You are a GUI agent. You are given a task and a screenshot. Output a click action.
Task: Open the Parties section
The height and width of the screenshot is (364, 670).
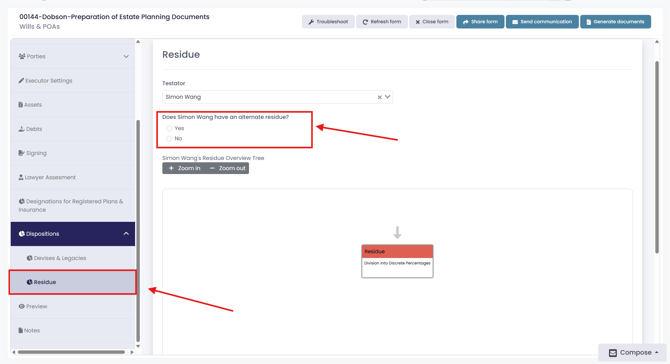point(73,56)
